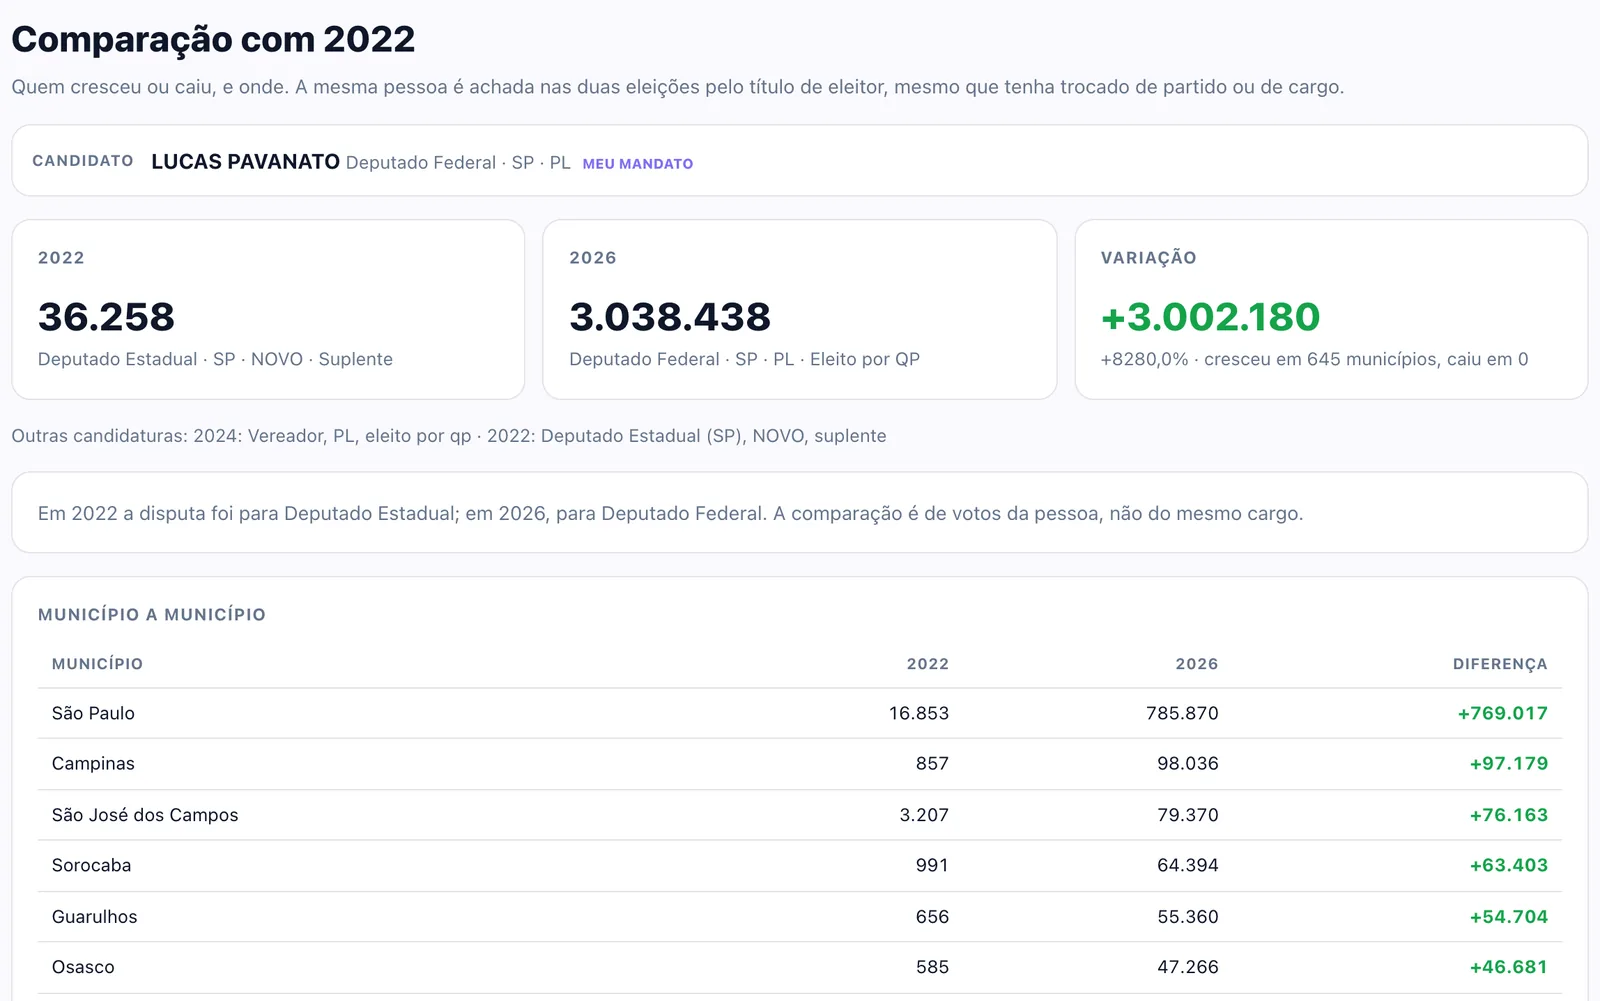Click the +3.002.180 variation value
Image resolution: width=1600 pixels, height=1001 pixels.
[1210, 317]
